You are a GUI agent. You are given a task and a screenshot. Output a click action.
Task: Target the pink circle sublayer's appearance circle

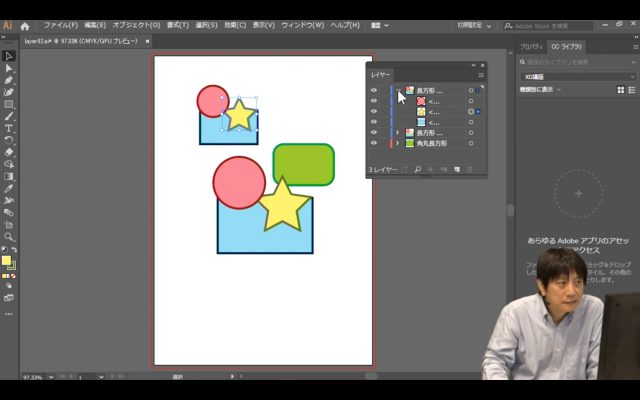click(471, 101)
